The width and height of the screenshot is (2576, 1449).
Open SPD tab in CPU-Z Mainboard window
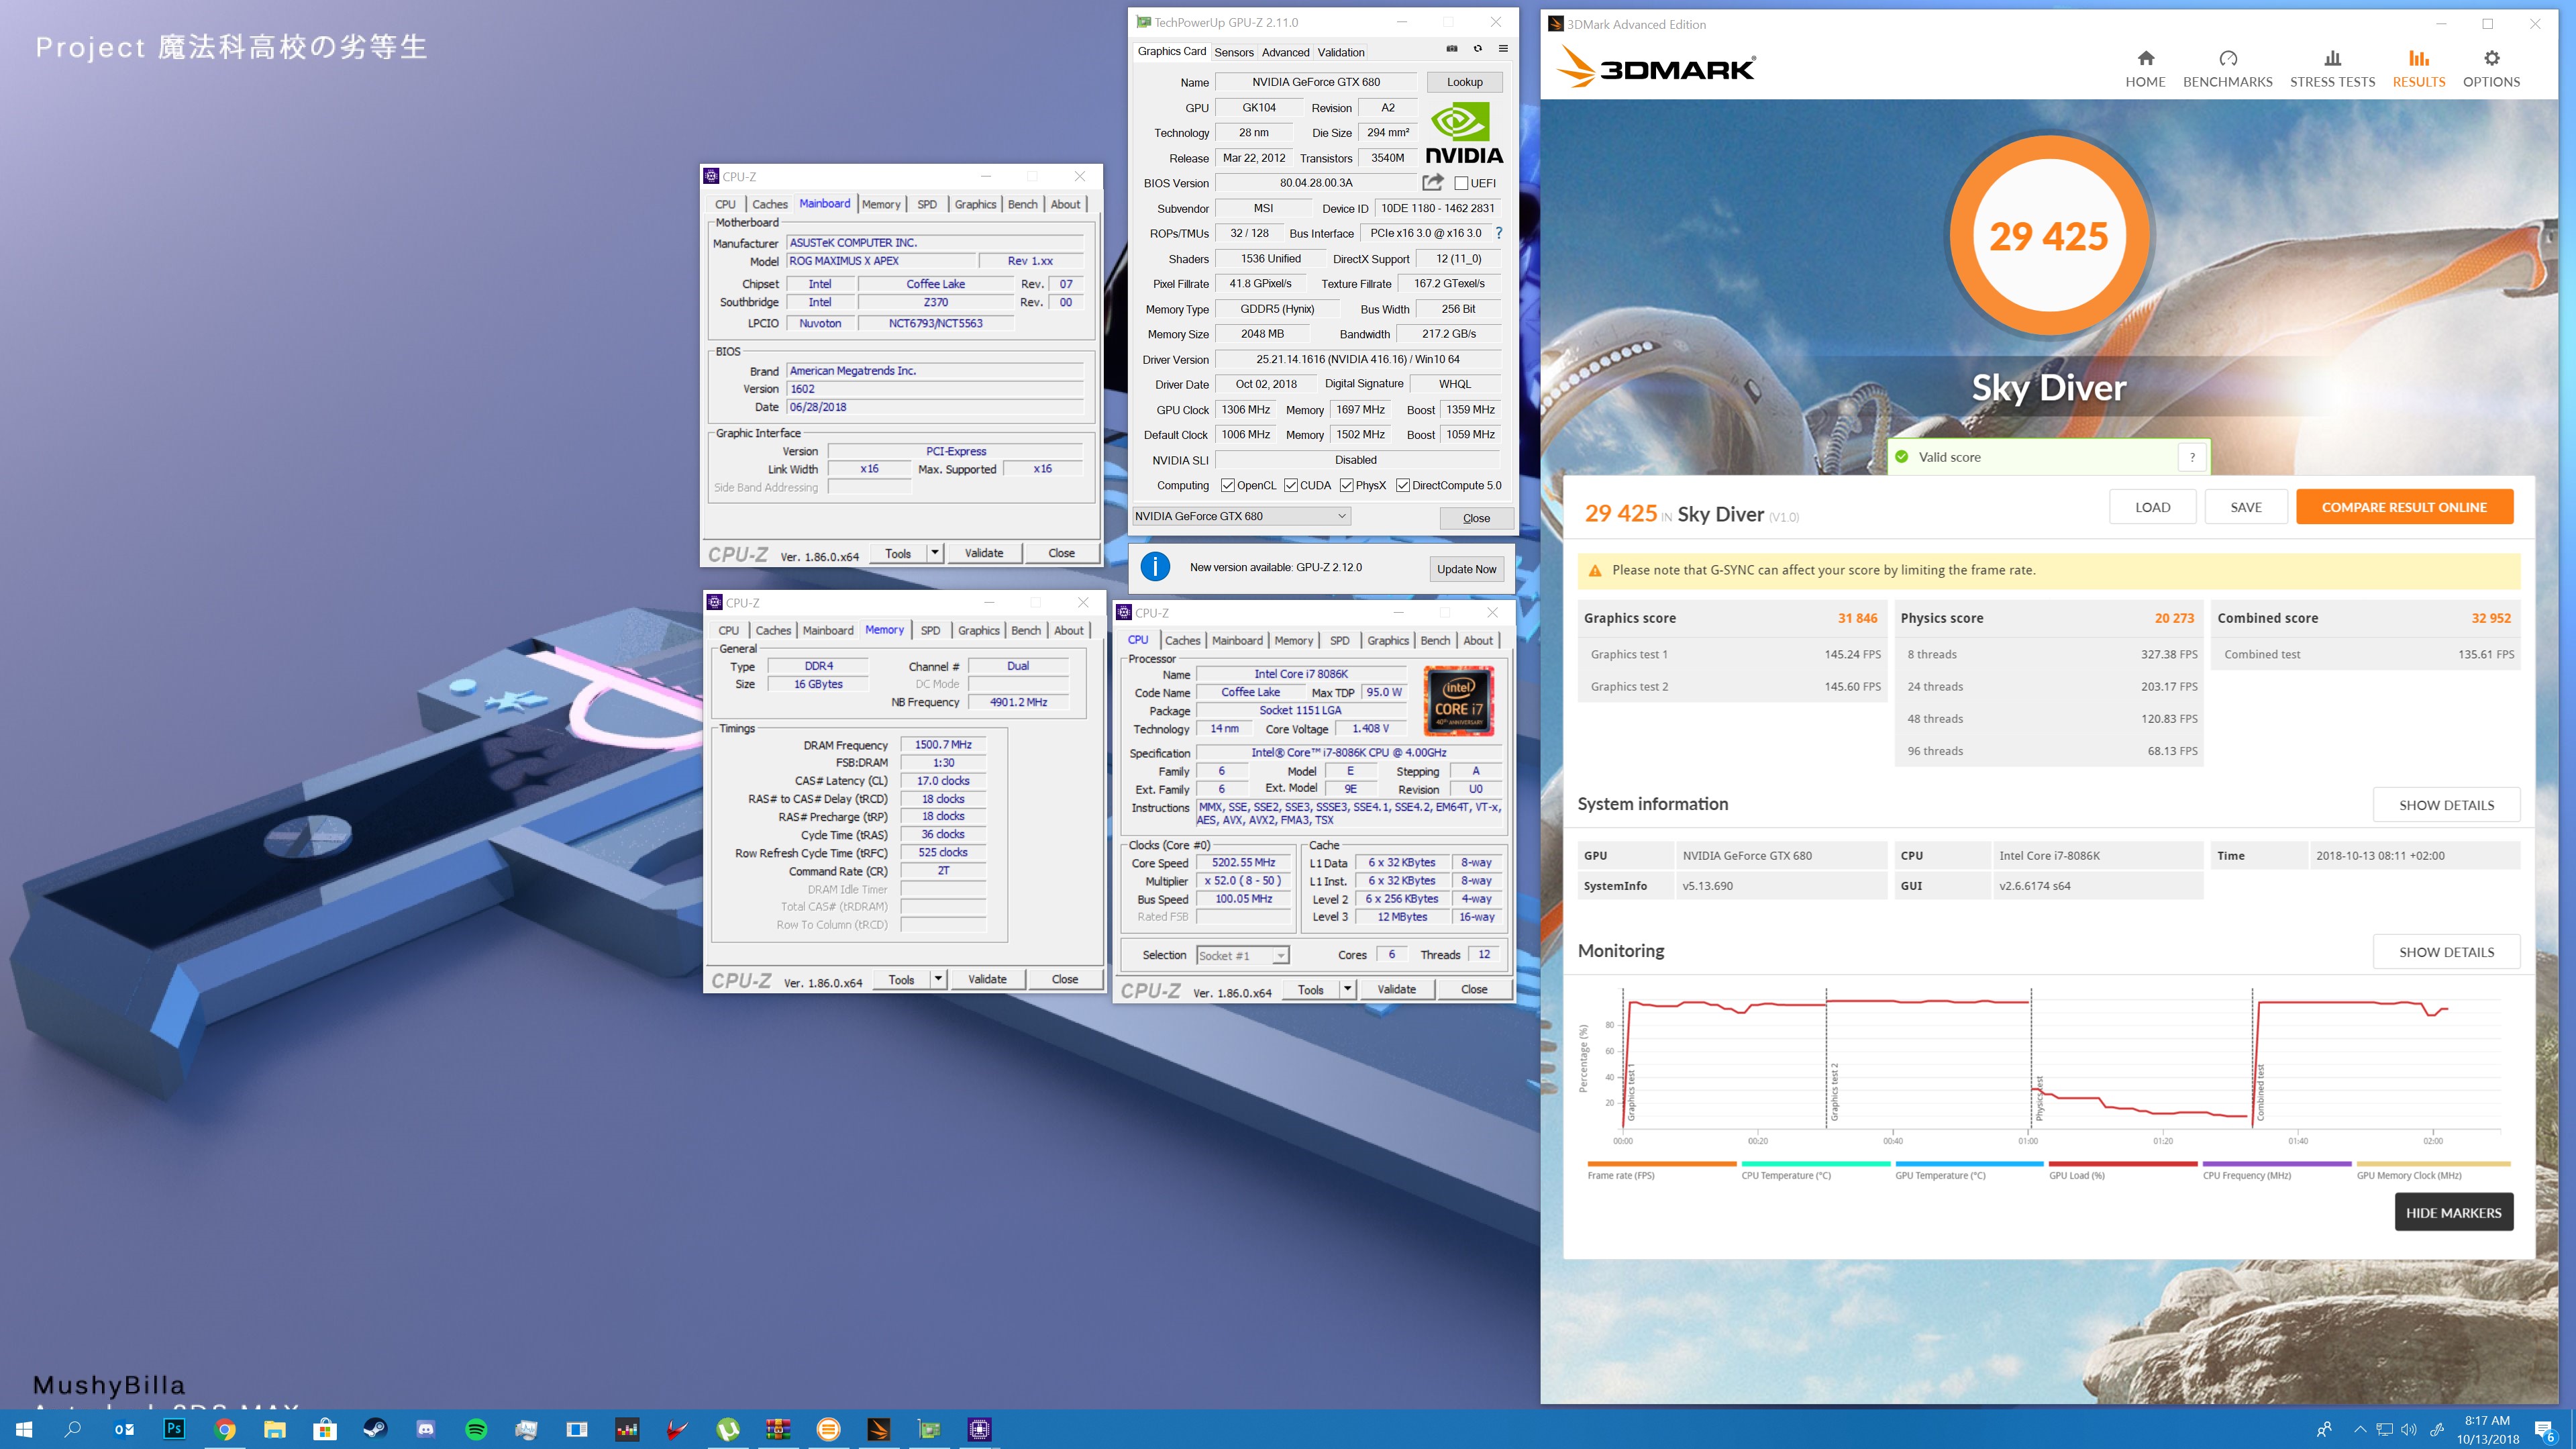click(x=927, y=204)
